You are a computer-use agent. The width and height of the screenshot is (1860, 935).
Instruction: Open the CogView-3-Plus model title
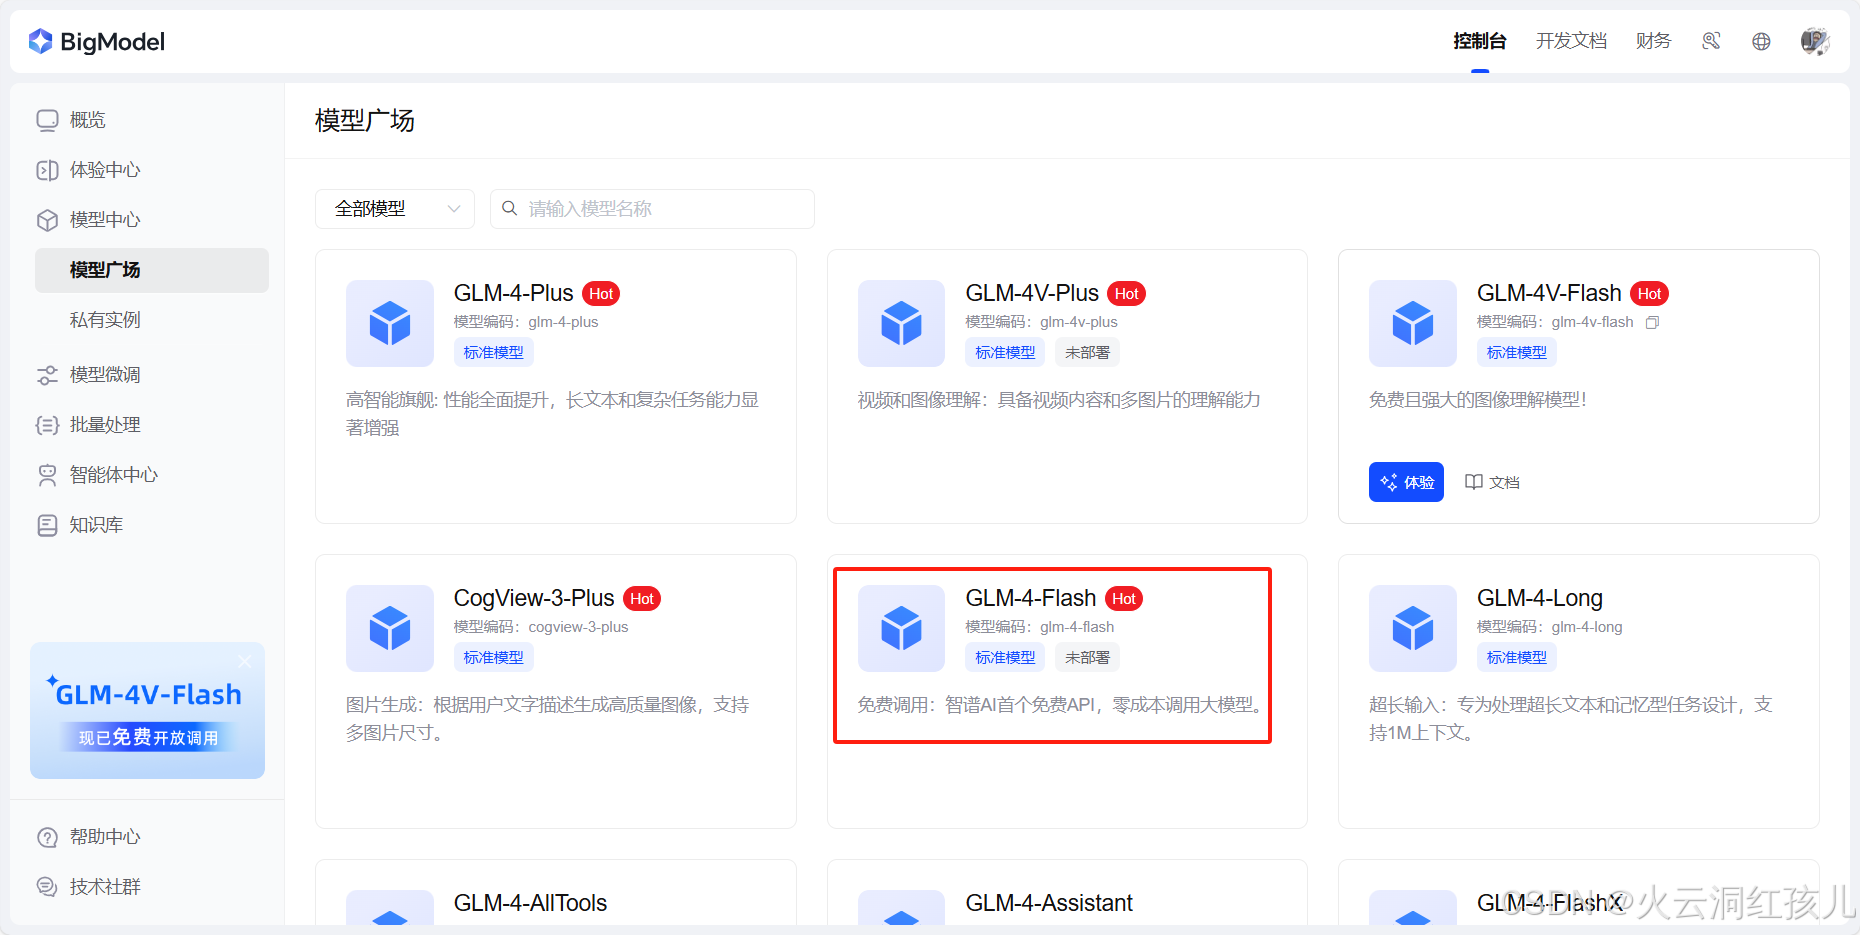click(534, 598)
